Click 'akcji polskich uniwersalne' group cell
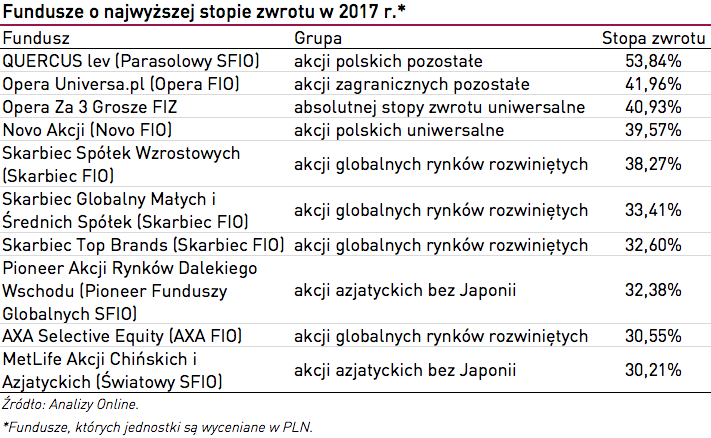The height and width of the screenshot is (438, 711). click(399, 131)
